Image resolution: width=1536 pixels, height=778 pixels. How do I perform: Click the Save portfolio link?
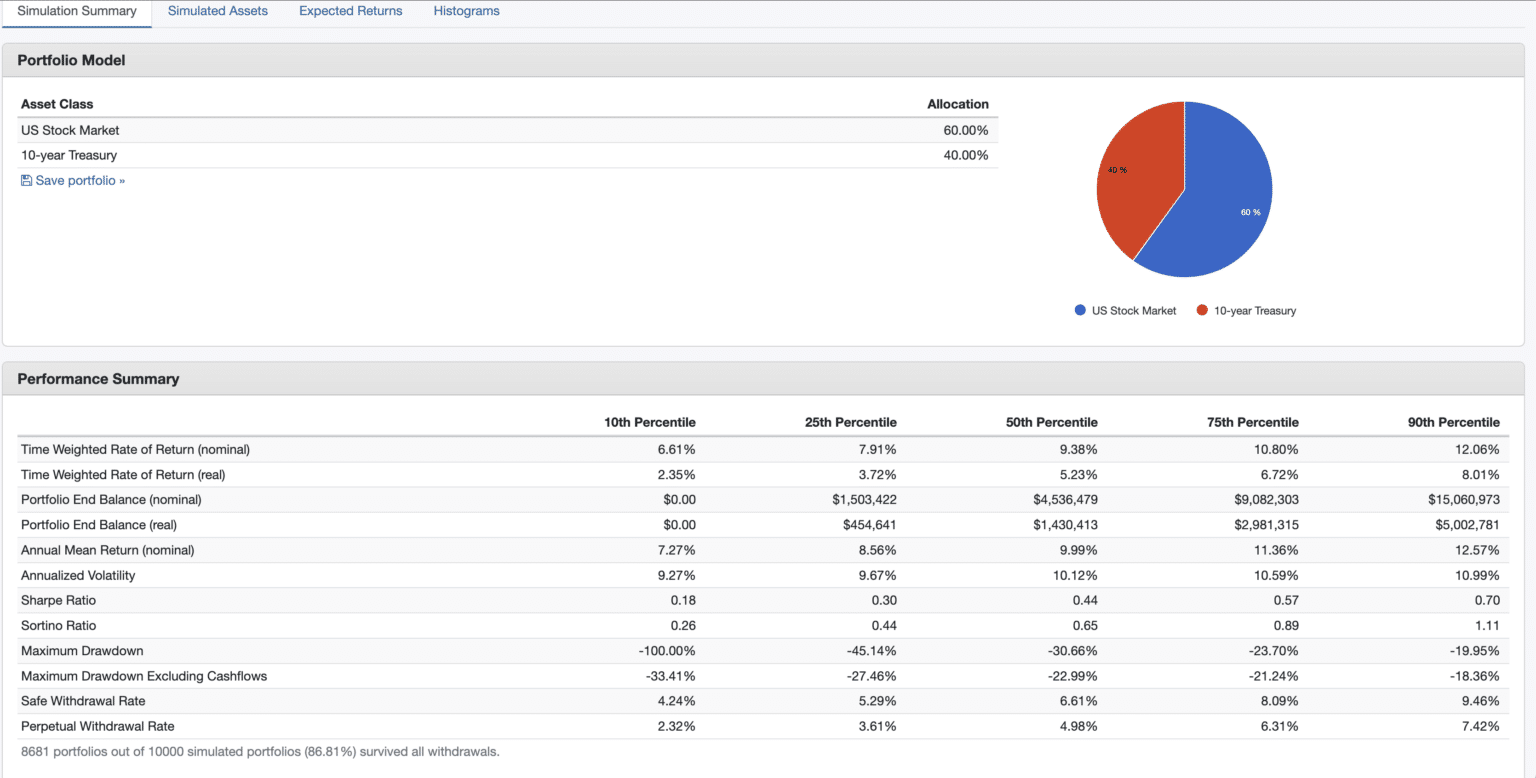click(80, 181)
